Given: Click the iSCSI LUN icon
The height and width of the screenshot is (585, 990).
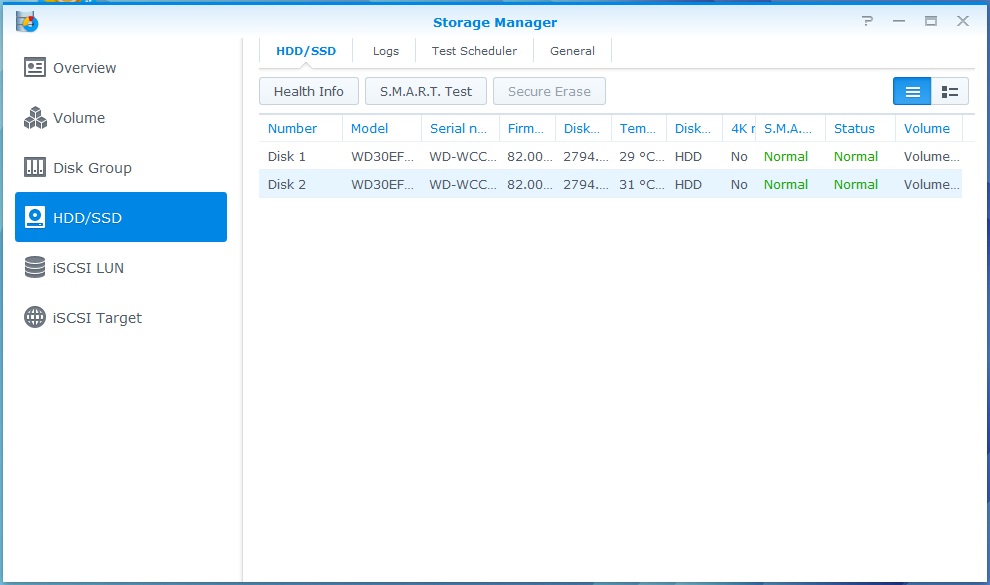Looking at the screenshot, I should coord(35,268).
